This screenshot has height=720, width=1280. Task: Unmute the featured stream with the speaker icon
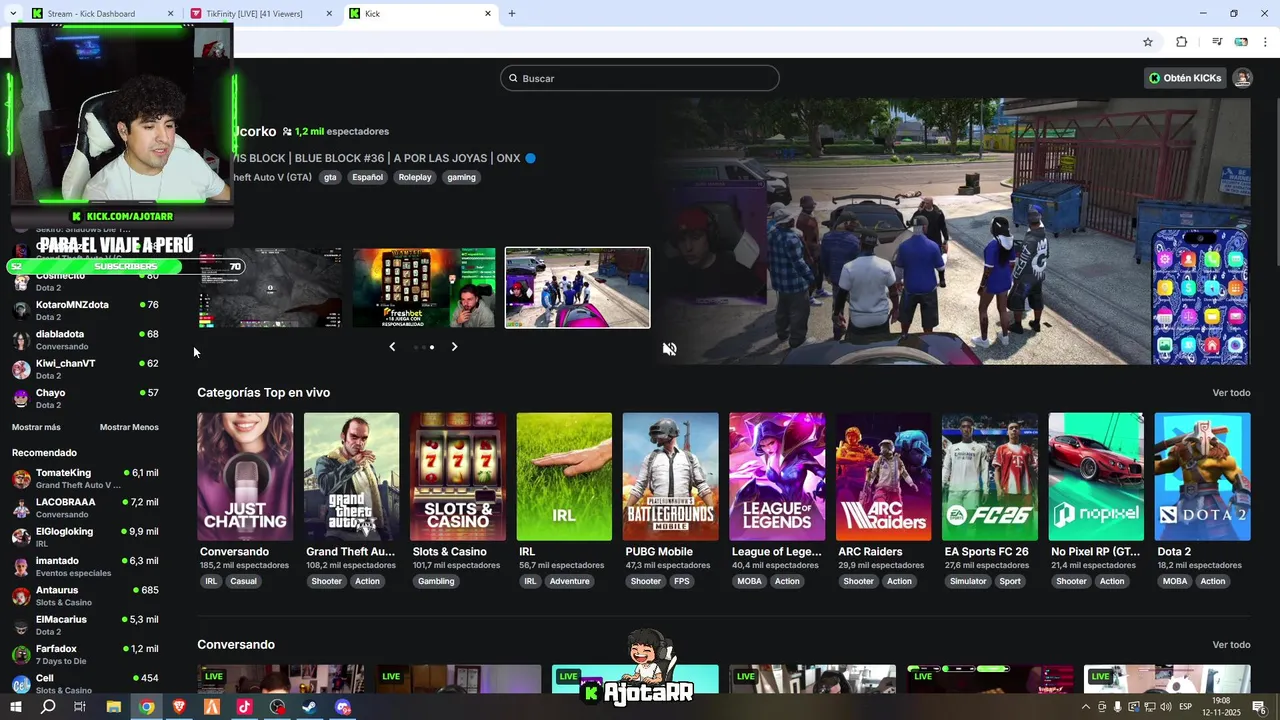(670, 349)
